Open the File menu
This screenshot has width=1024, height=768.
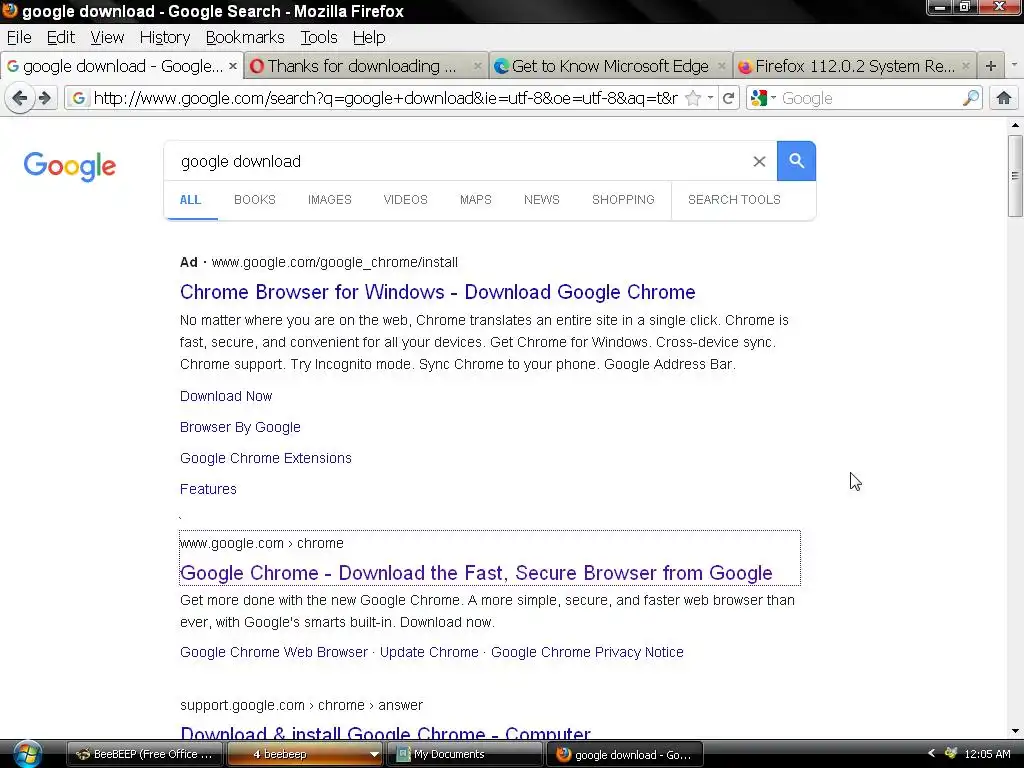(x=19, y=37)
